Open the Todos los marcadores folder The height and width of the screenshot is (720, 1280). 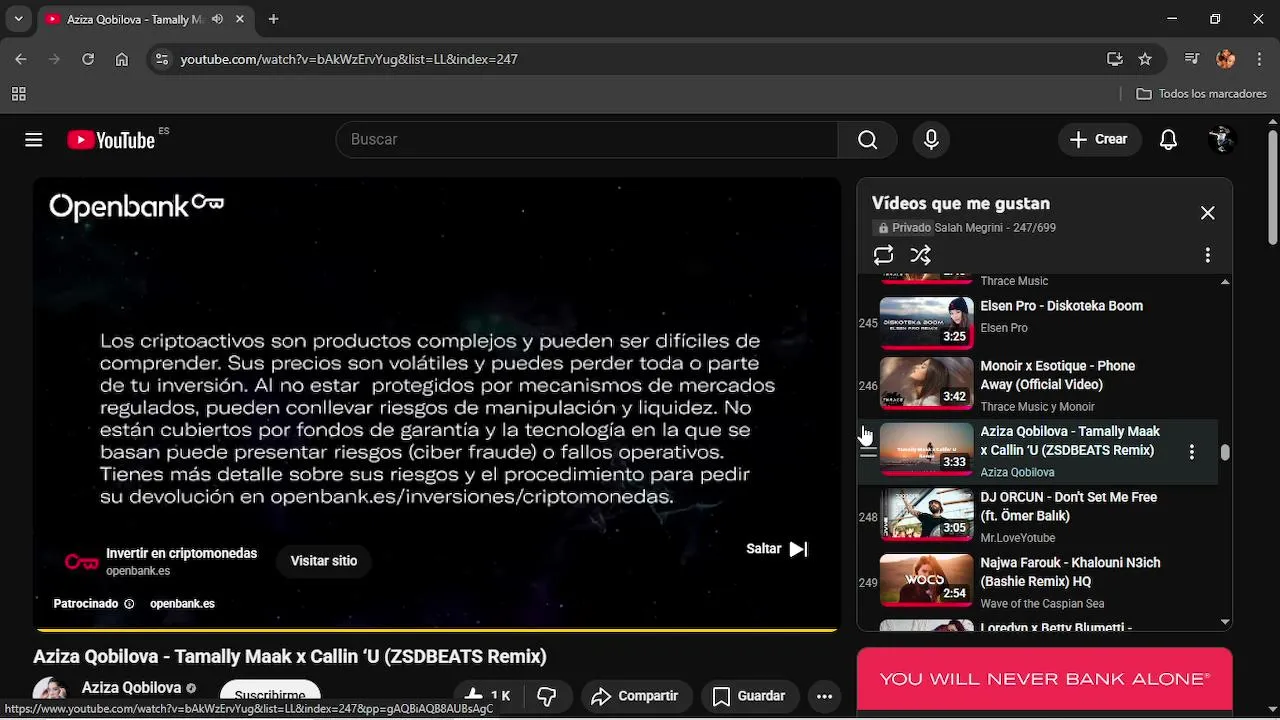[x=1202, y=94]
